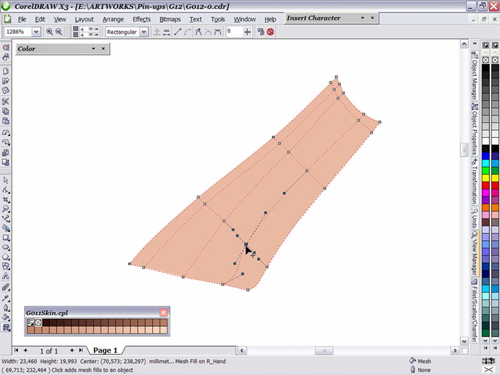The image size is (500, 375).
Task: Click the red Clear Mesh icon
Action: 270,32
